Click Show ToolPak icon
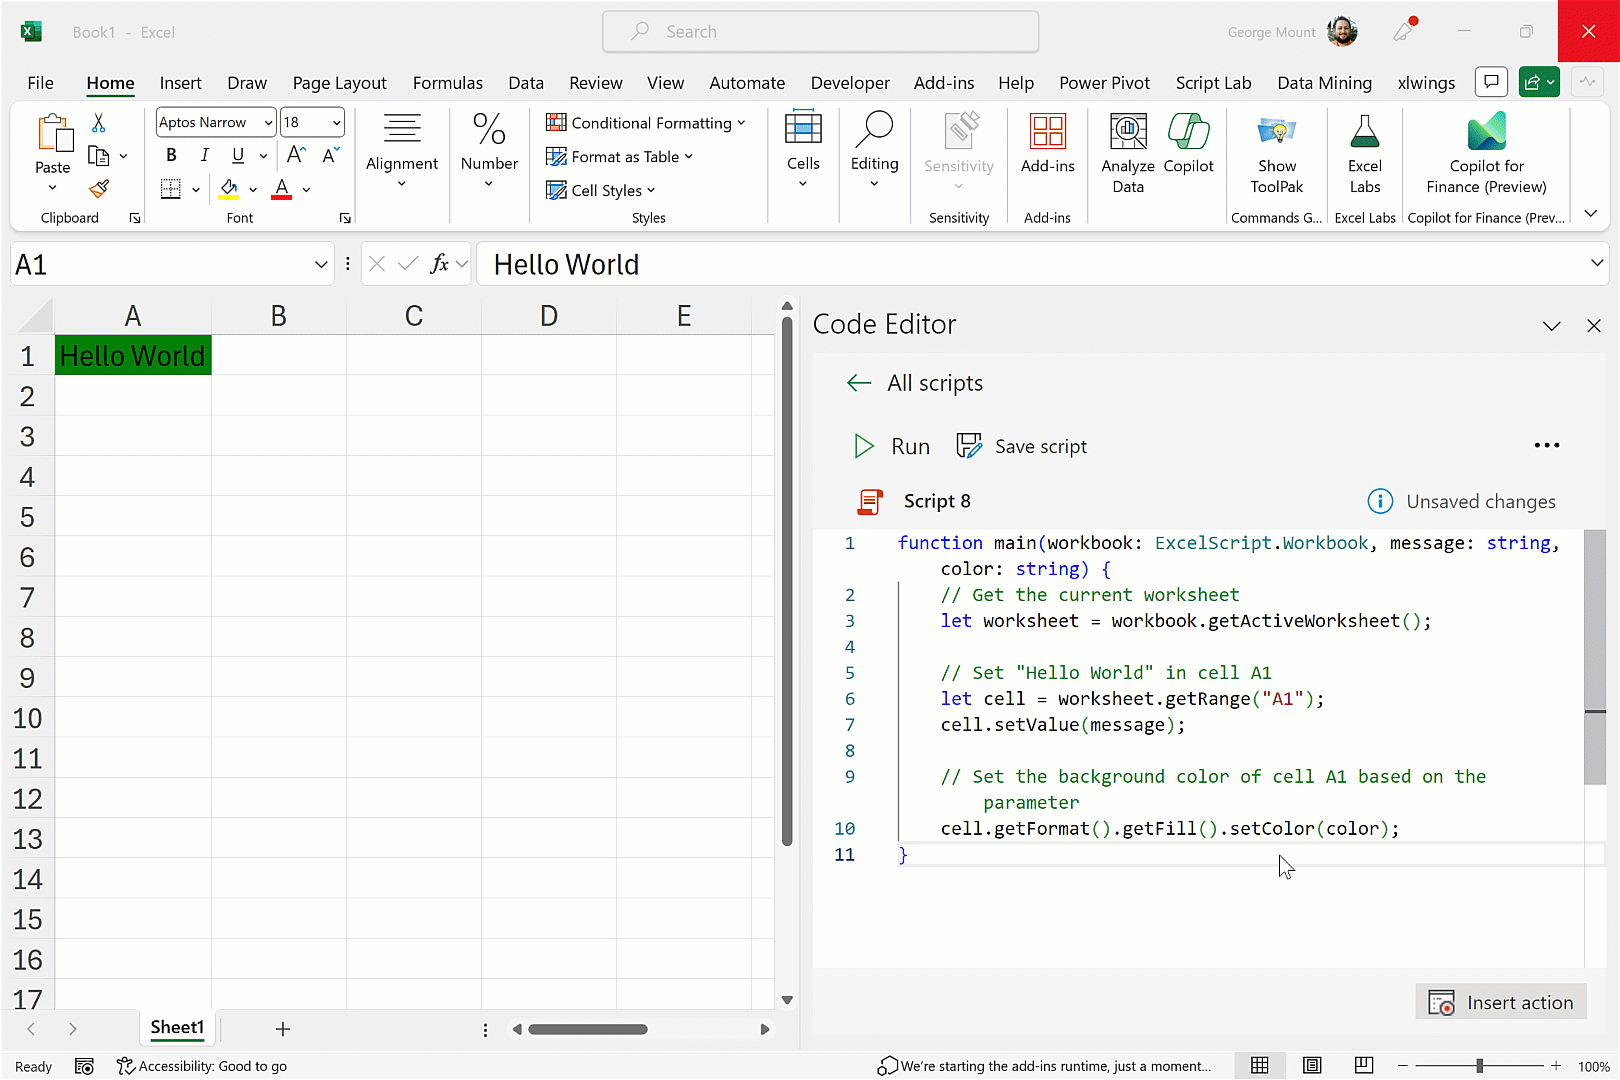The width and height of the screenshot is (1620, 1080). click(x=1276, y=152)
